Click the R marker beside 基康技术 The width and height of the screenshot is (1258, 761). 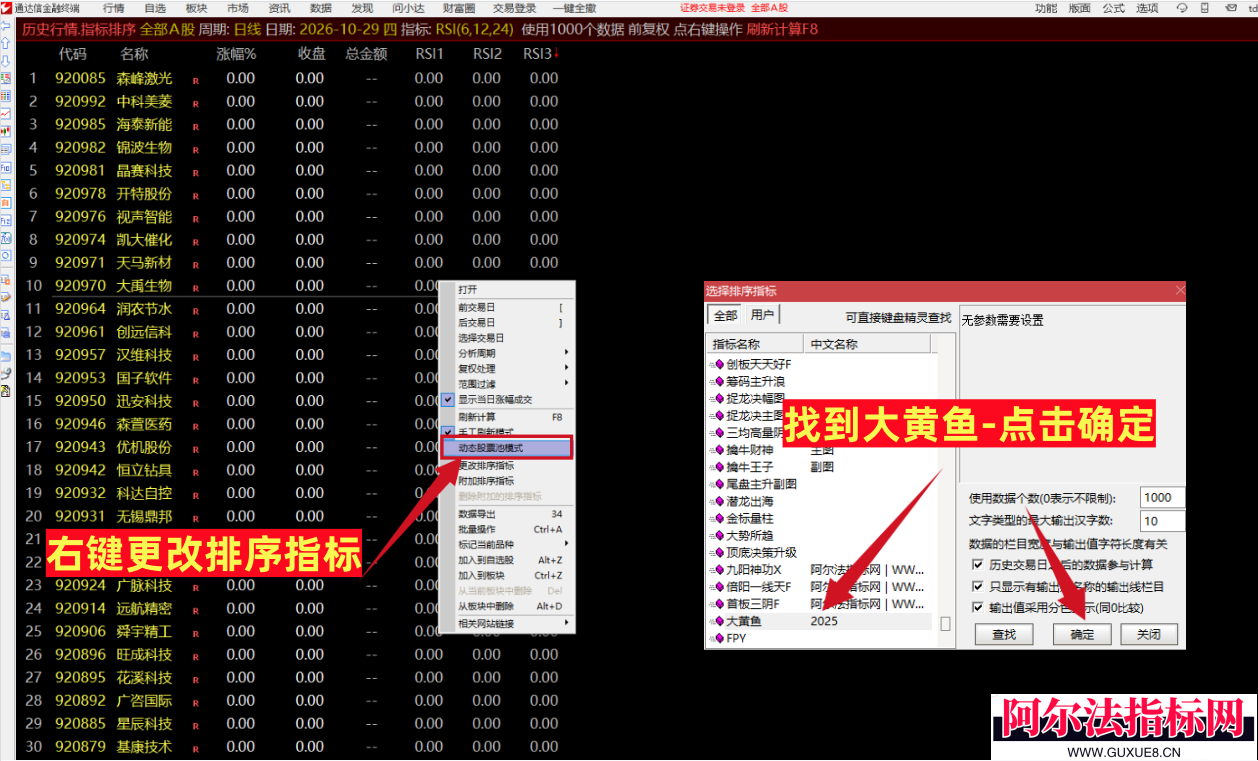(x=196, y=748)
